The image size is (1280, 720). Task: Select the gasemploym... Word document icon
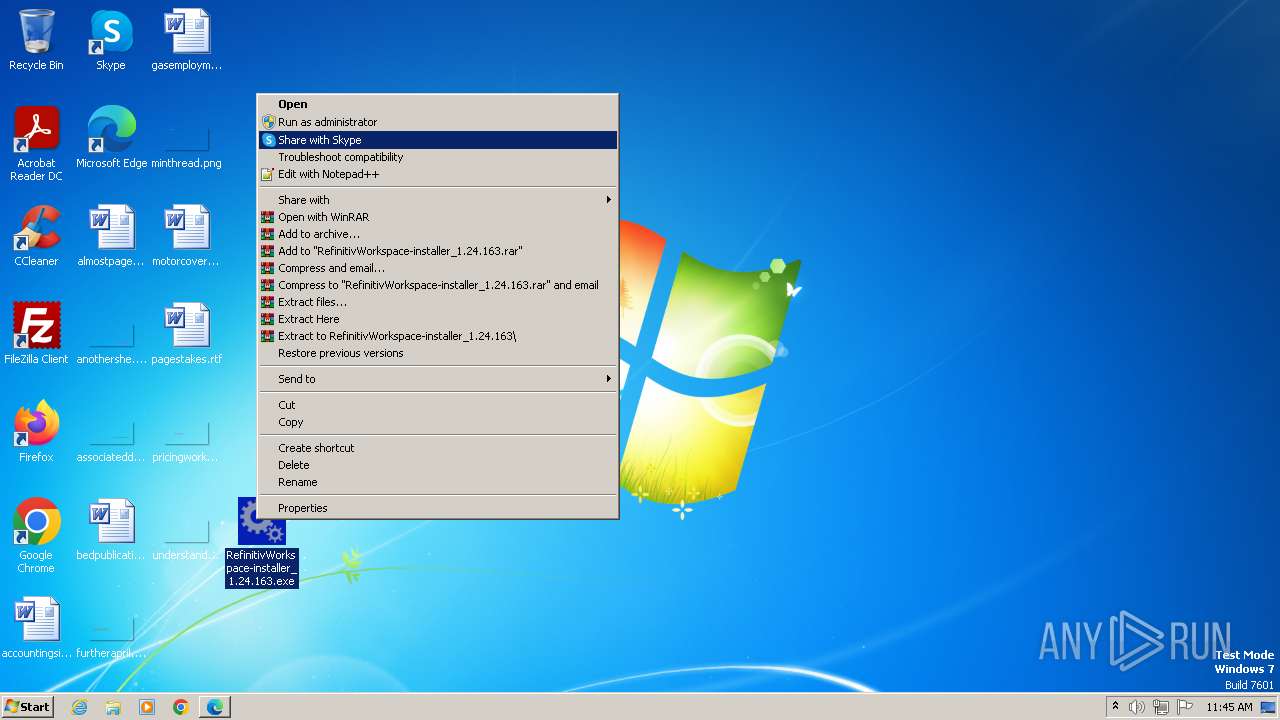[x=186, y=40]
